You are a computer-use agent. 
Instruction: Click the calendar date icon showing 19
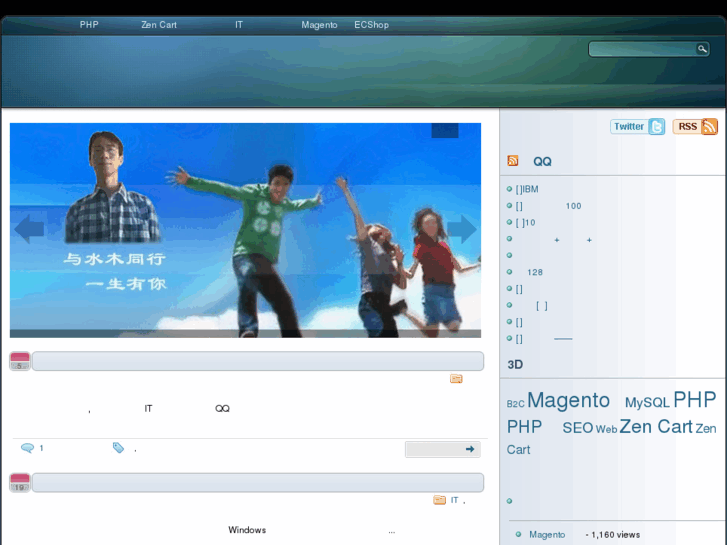coord(20,483)
